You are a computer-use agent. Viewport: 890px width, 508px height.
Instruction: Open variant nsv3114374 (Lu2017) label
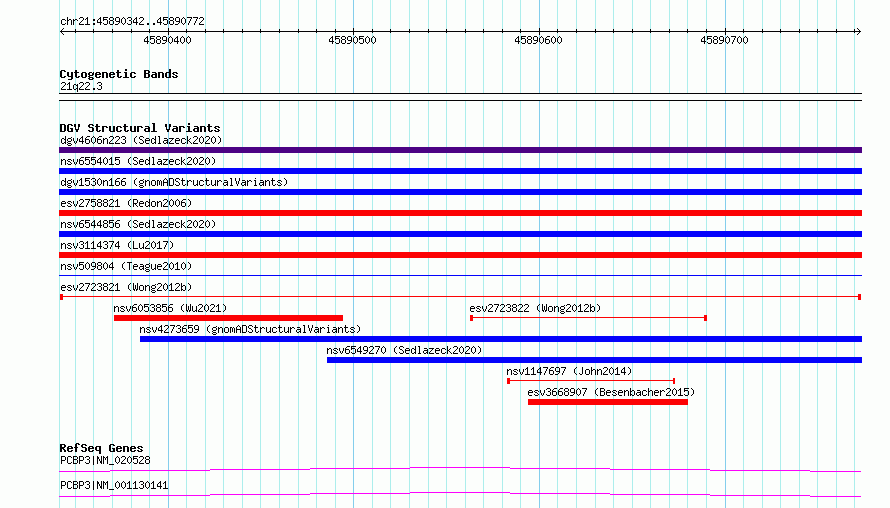click(117, 245)
